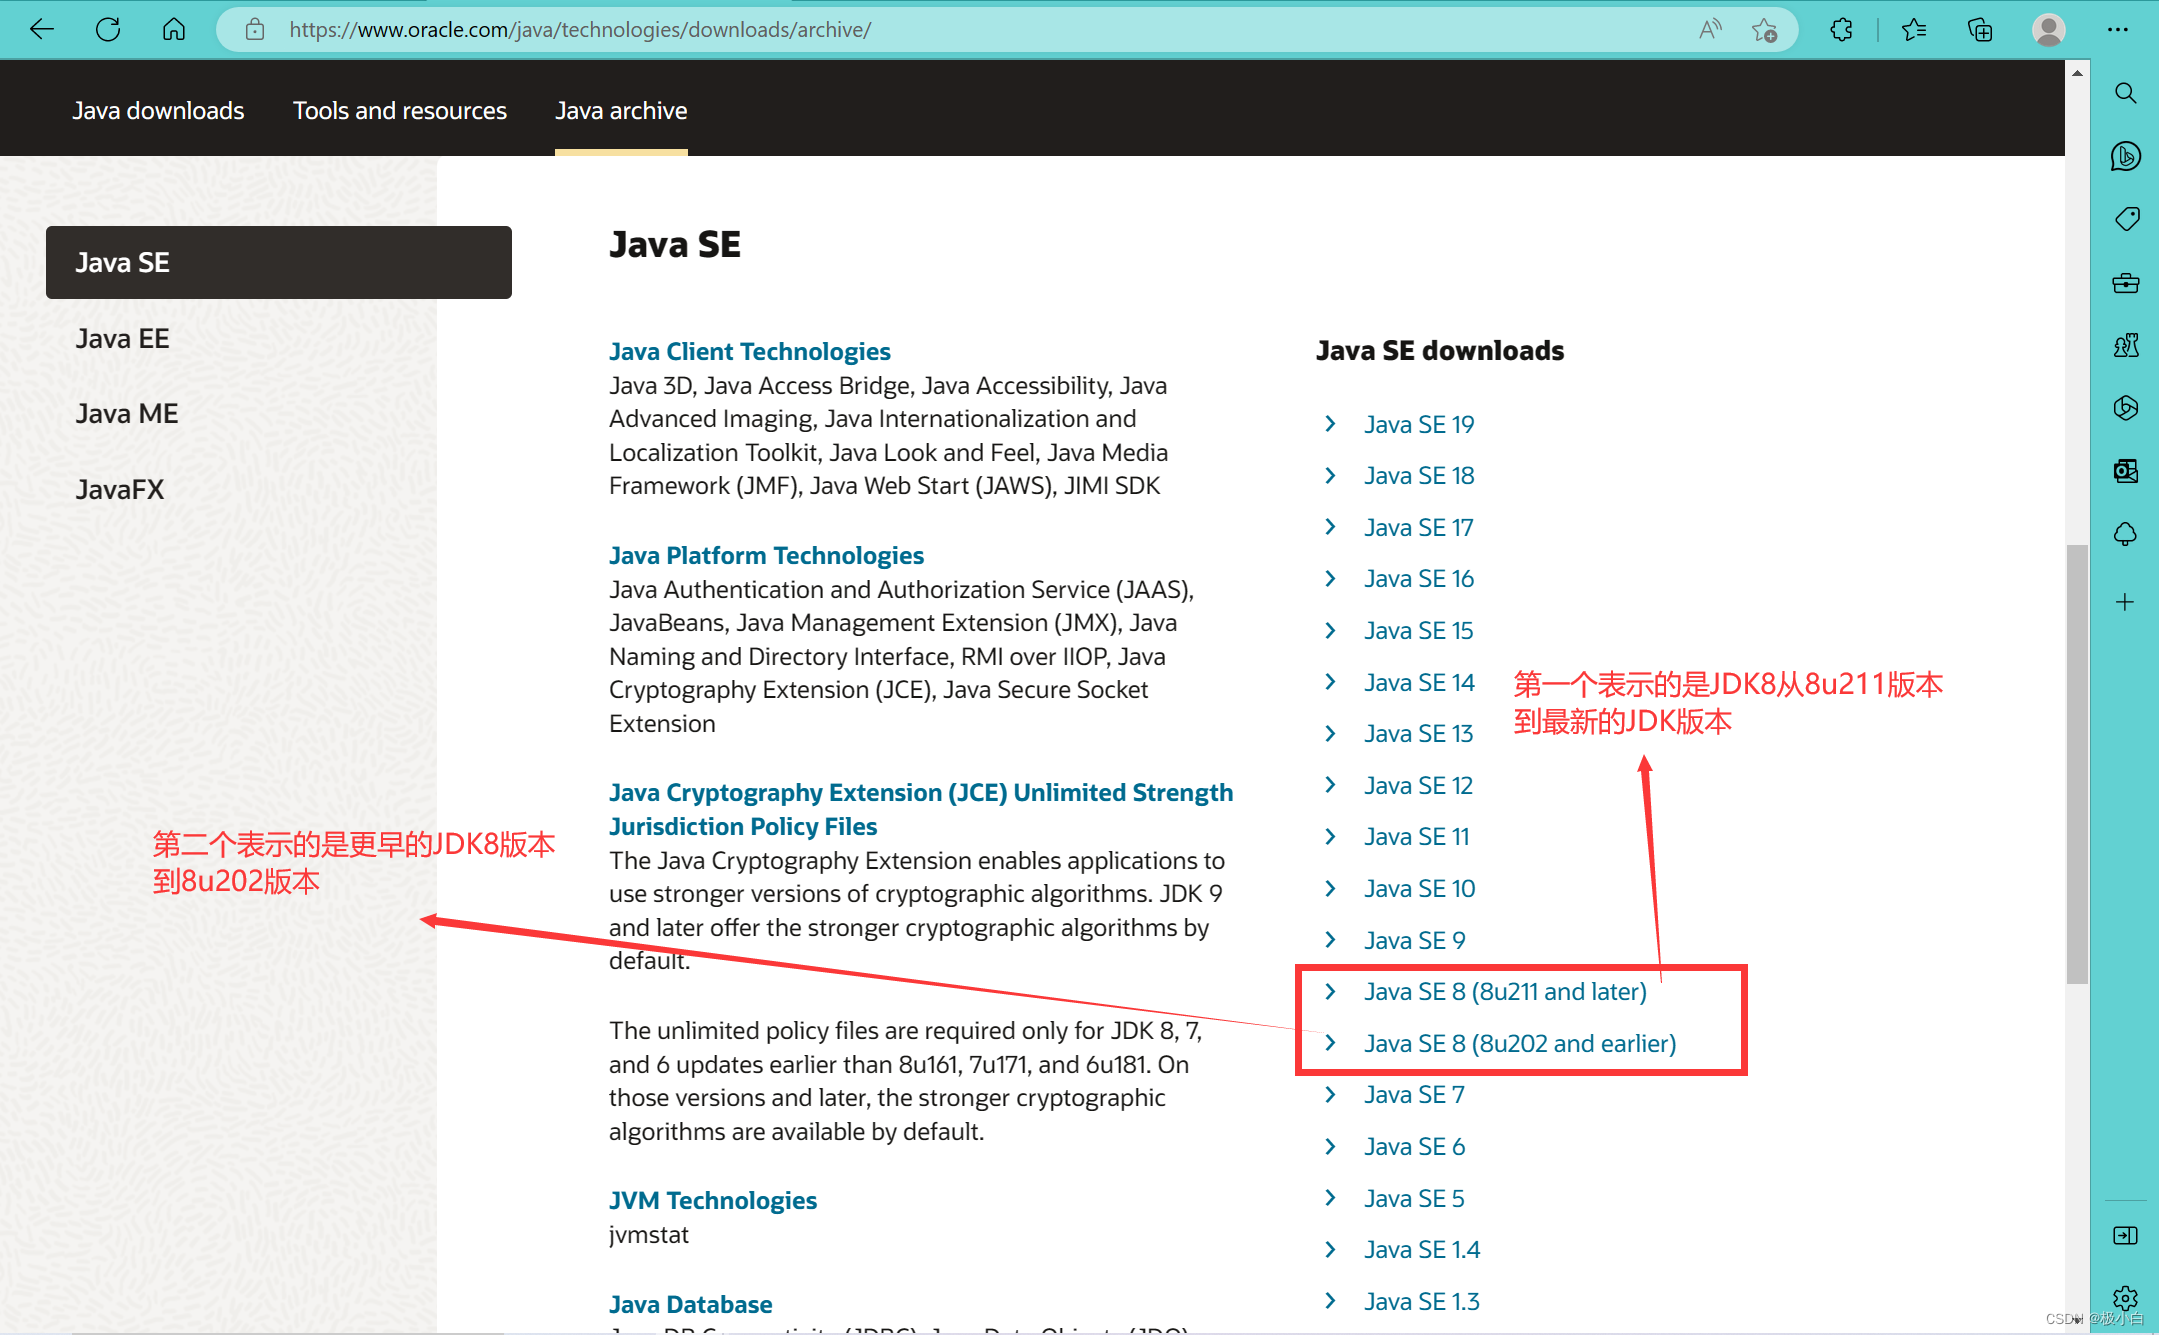The height and width of the screenshot is (1335, 2159).
Task: Open the Java SE 5 link
Action: [1414, 1199]
